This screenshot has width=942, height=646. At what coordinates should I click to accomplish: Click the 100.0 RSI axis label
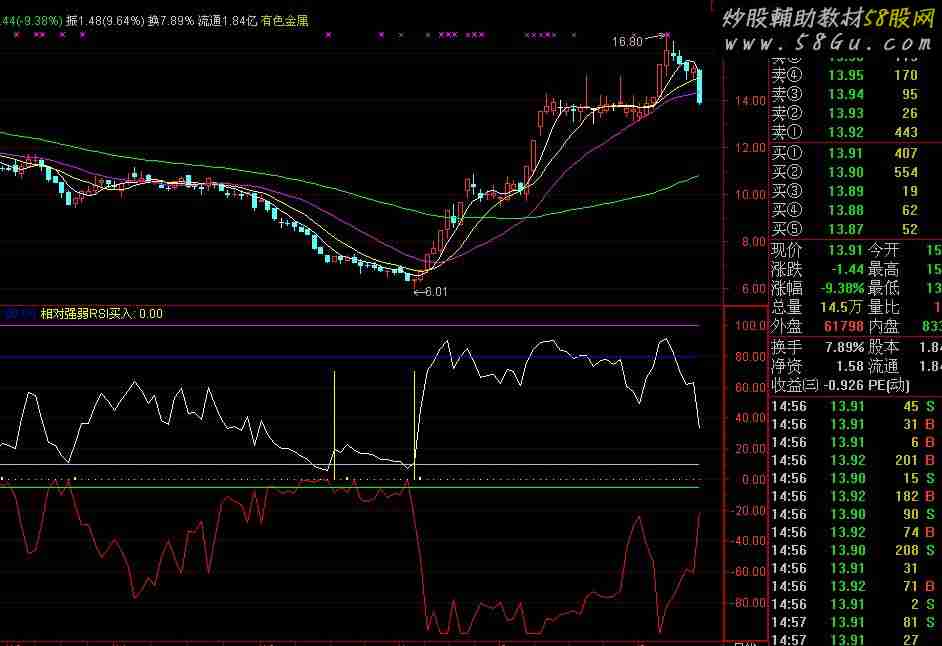pyautogui.click(x=750, y=326)
